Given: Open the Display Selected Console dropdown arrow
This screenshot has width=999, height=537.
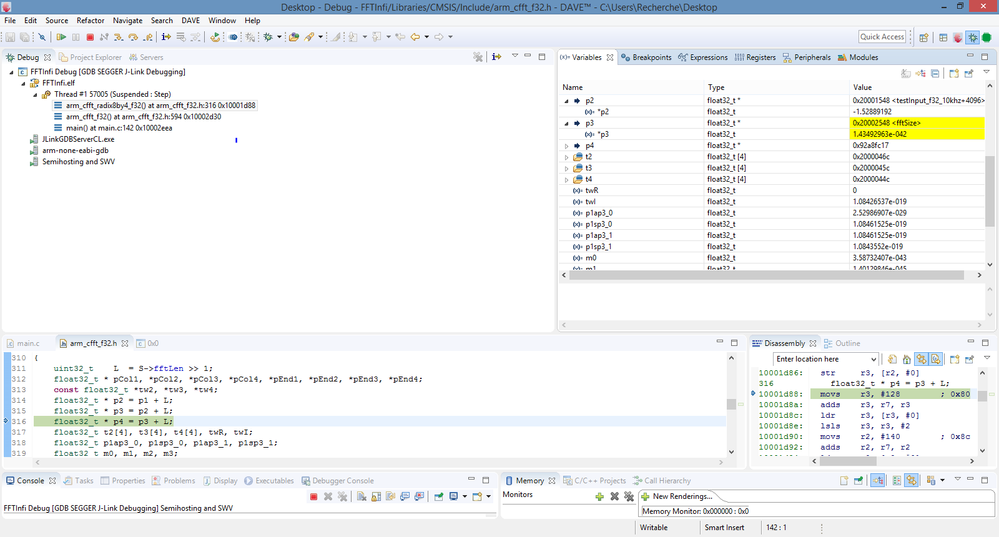Looking at the screenshot, I should 464,496.
